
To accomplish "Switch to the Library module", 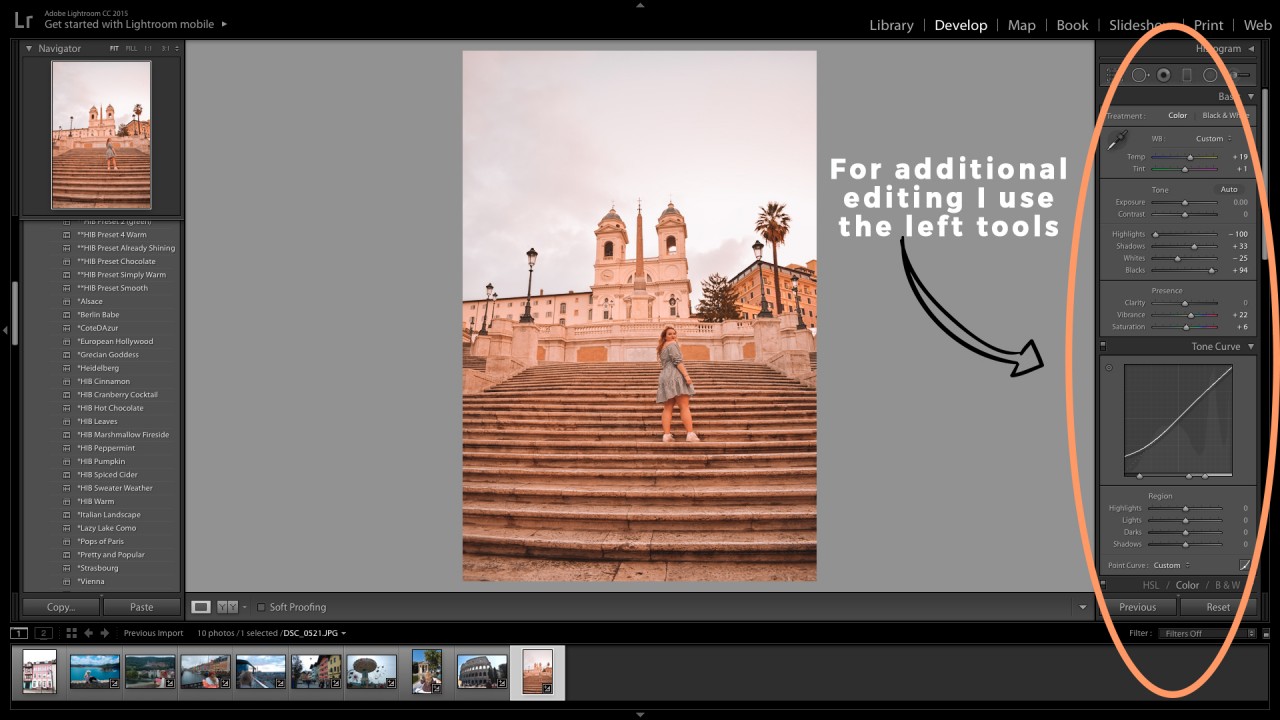I will 891,25.
